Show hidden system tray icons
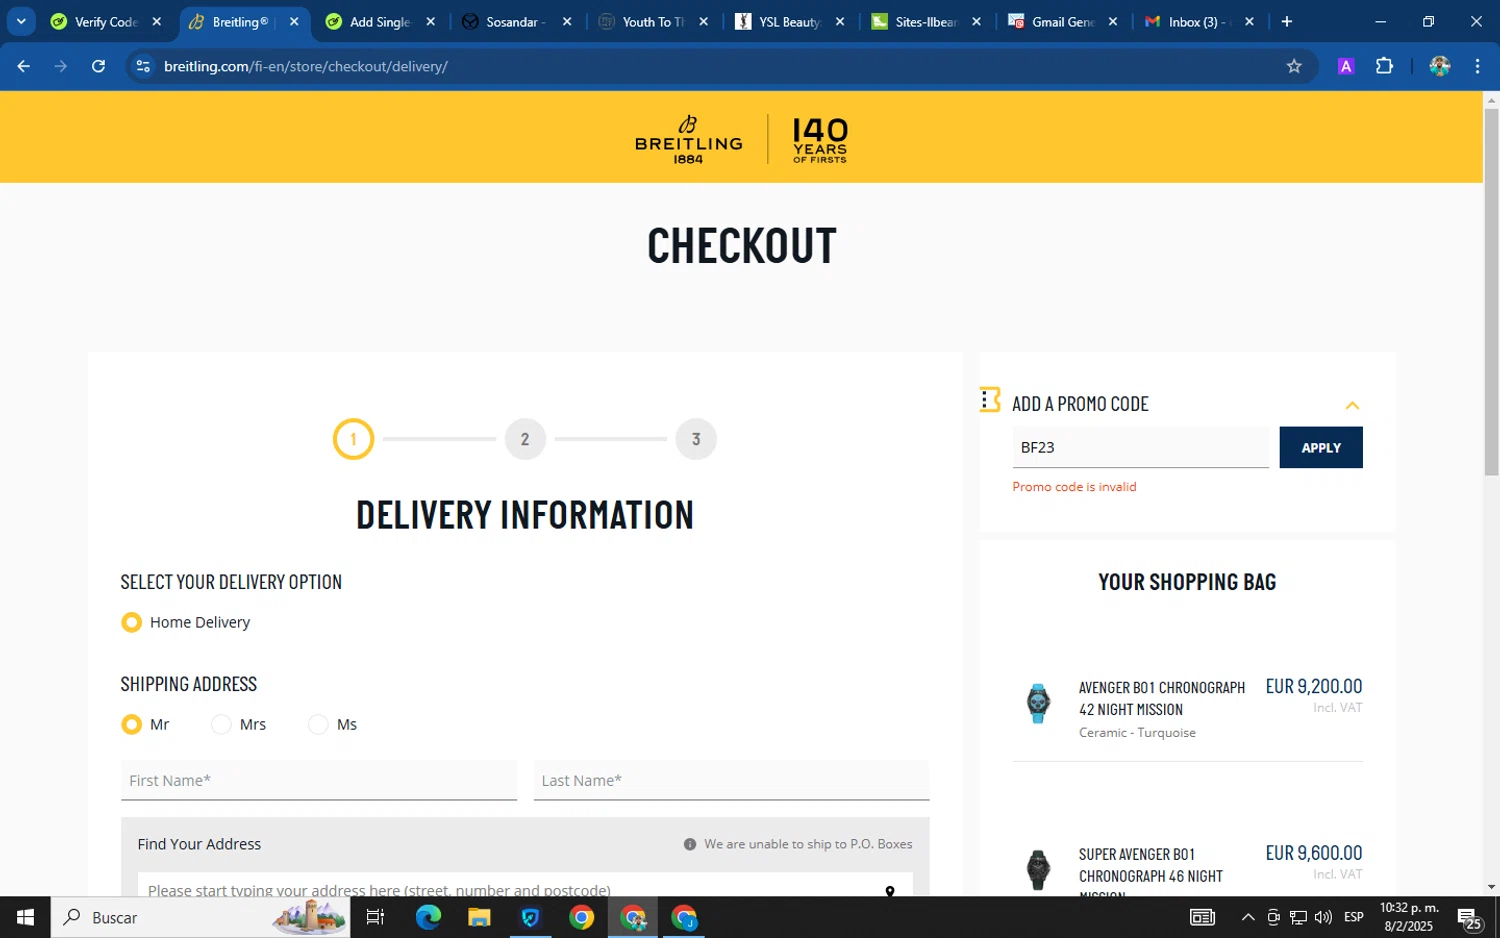This screenshot has width=1500, height=938. (1248, 917)
